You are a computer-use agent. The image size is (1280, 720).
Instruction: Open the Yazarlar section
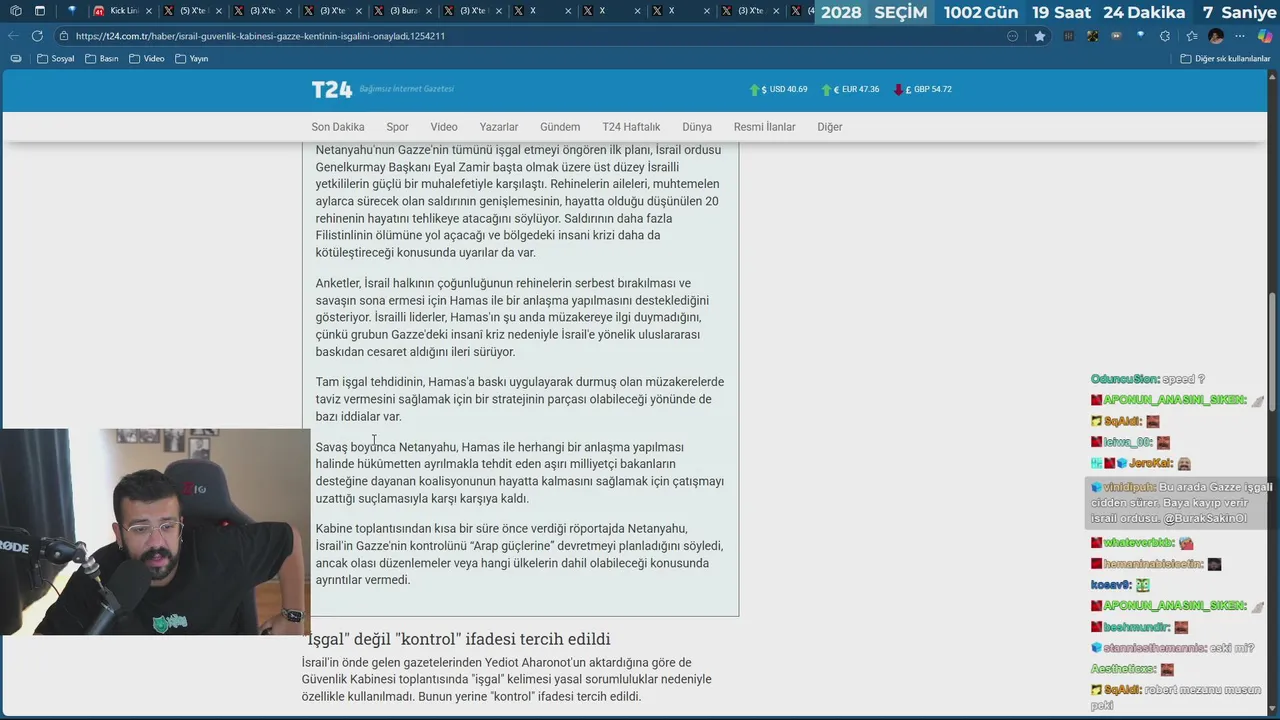[x=499, y=127]
